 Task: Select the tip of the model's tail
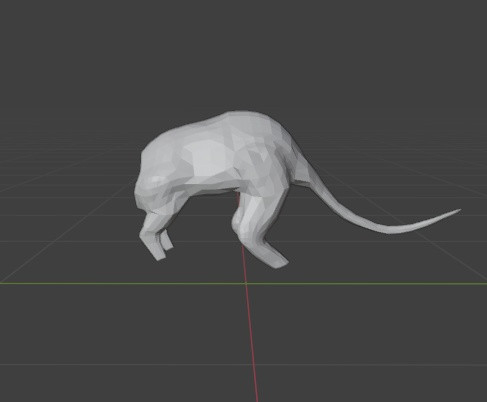457,211
